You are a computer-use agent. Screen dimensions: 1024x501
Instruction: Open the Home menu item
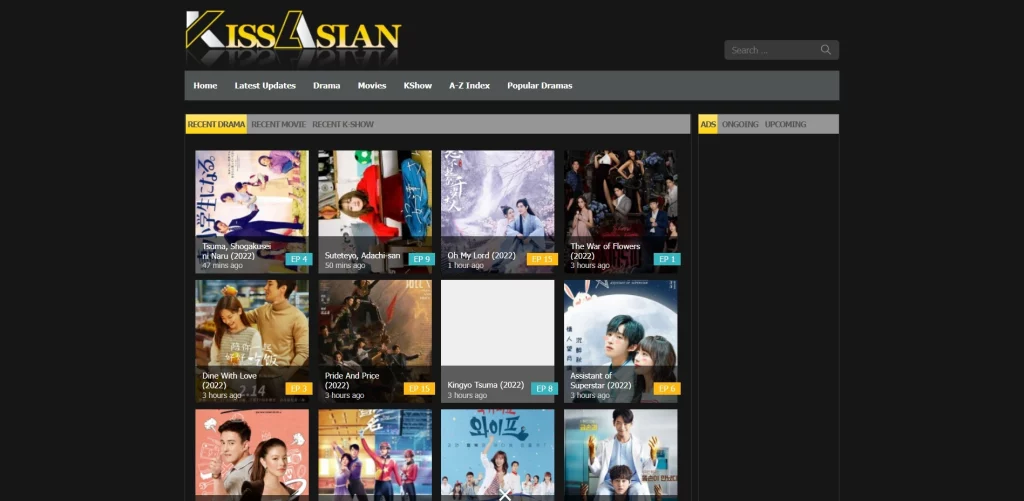coord(205,86)
